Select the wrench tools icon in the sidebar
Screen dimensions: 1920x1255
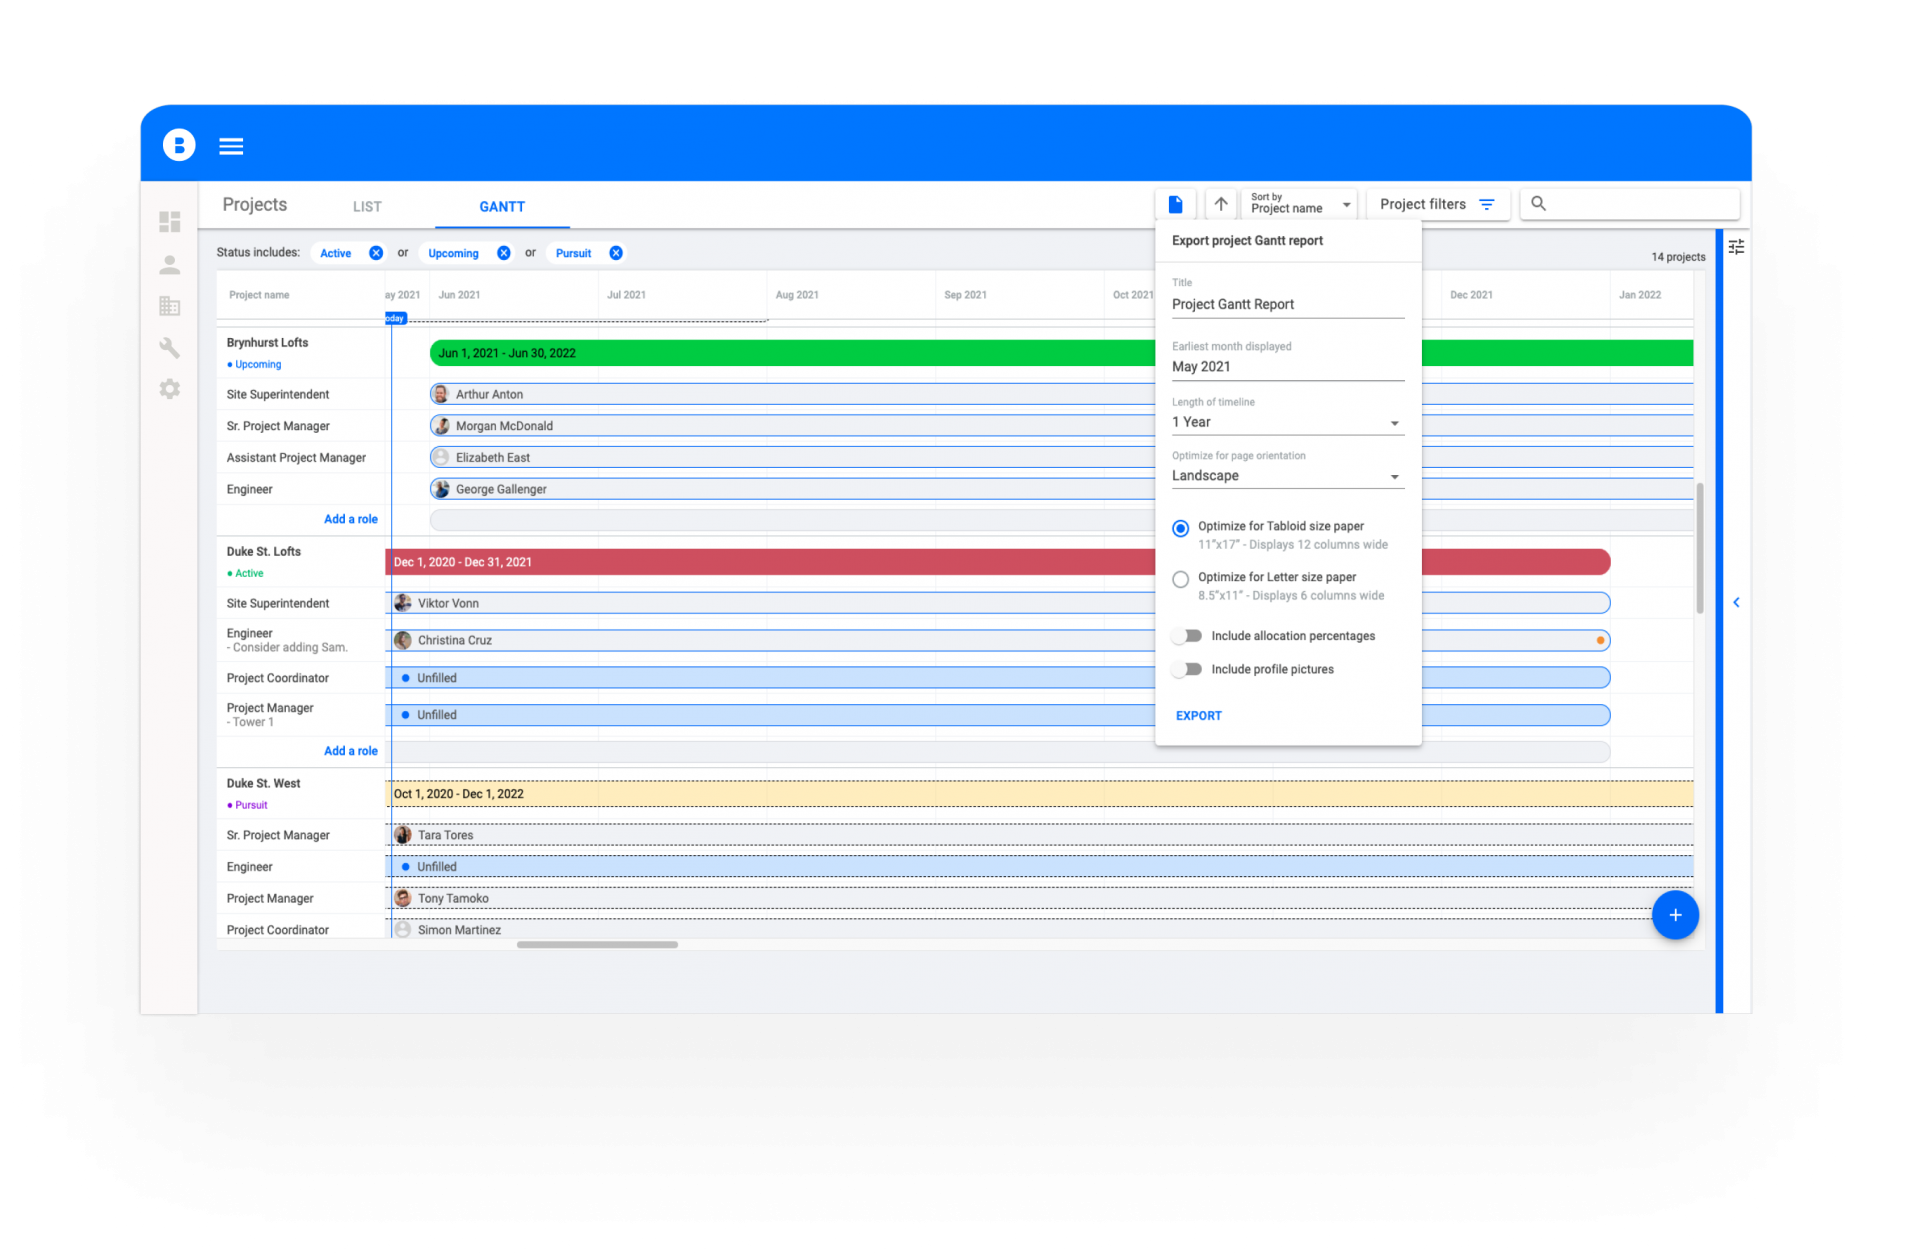point(170,347)
